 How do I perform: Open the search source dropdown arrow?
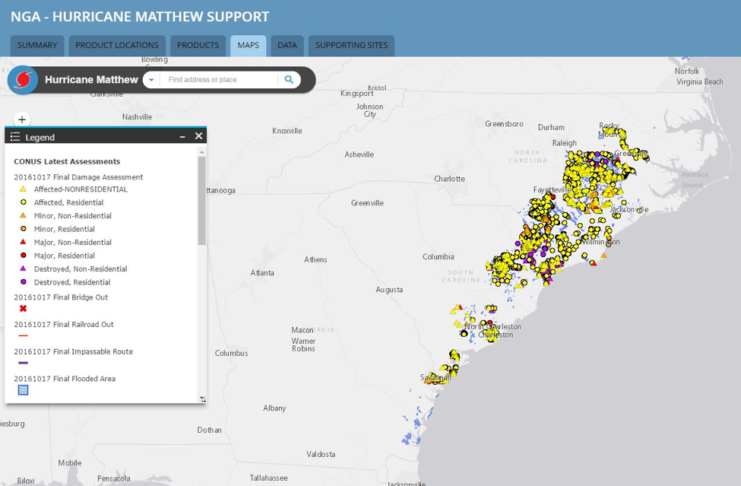(x=150, y=80)
